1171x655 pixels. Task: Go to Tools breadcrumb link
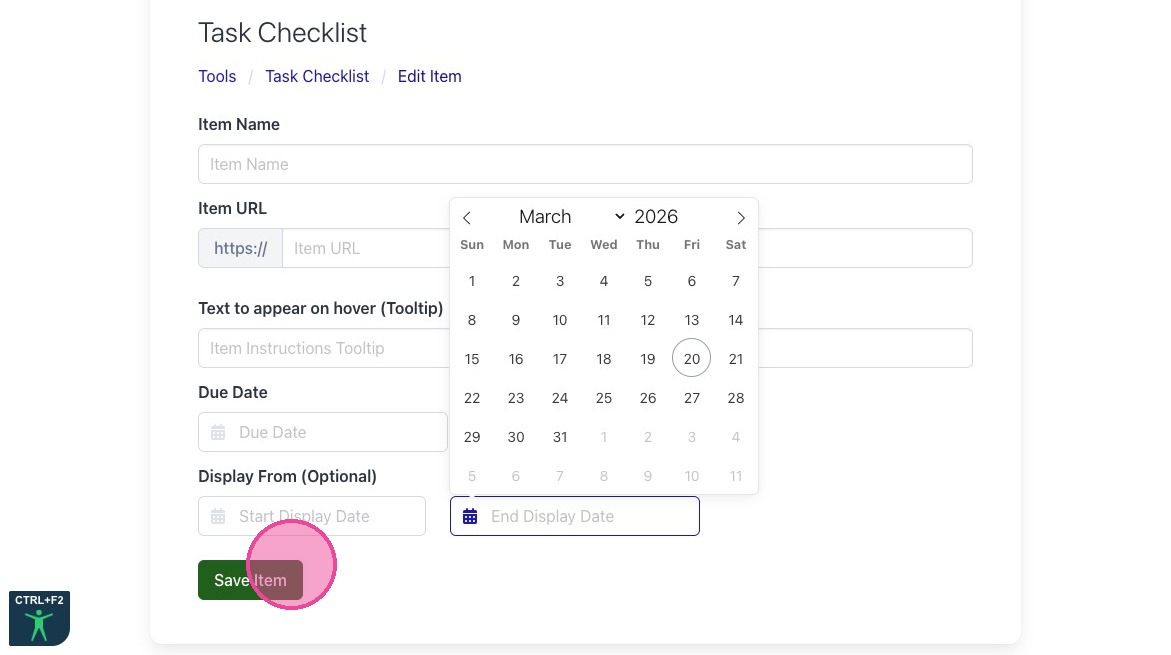click(x=217, y=76)
